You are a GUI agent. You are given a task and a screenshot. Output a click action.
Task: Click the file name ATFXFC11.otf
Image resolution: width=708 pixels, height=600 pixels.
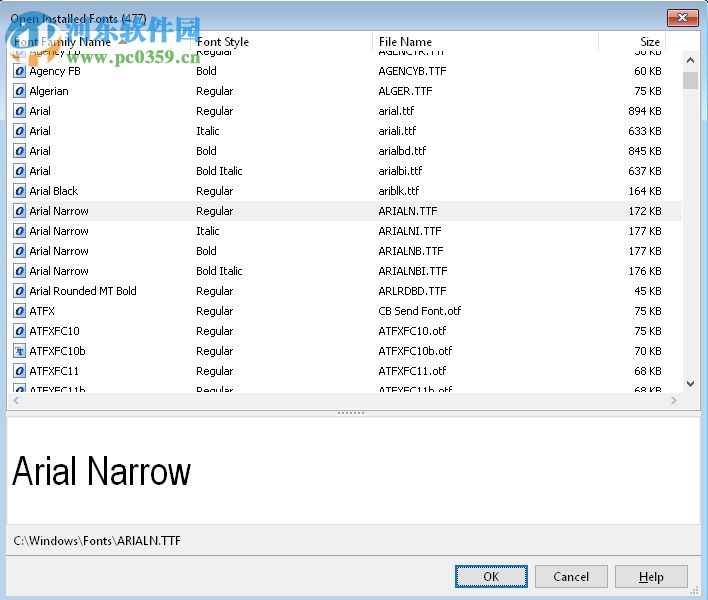click(412, 371)
